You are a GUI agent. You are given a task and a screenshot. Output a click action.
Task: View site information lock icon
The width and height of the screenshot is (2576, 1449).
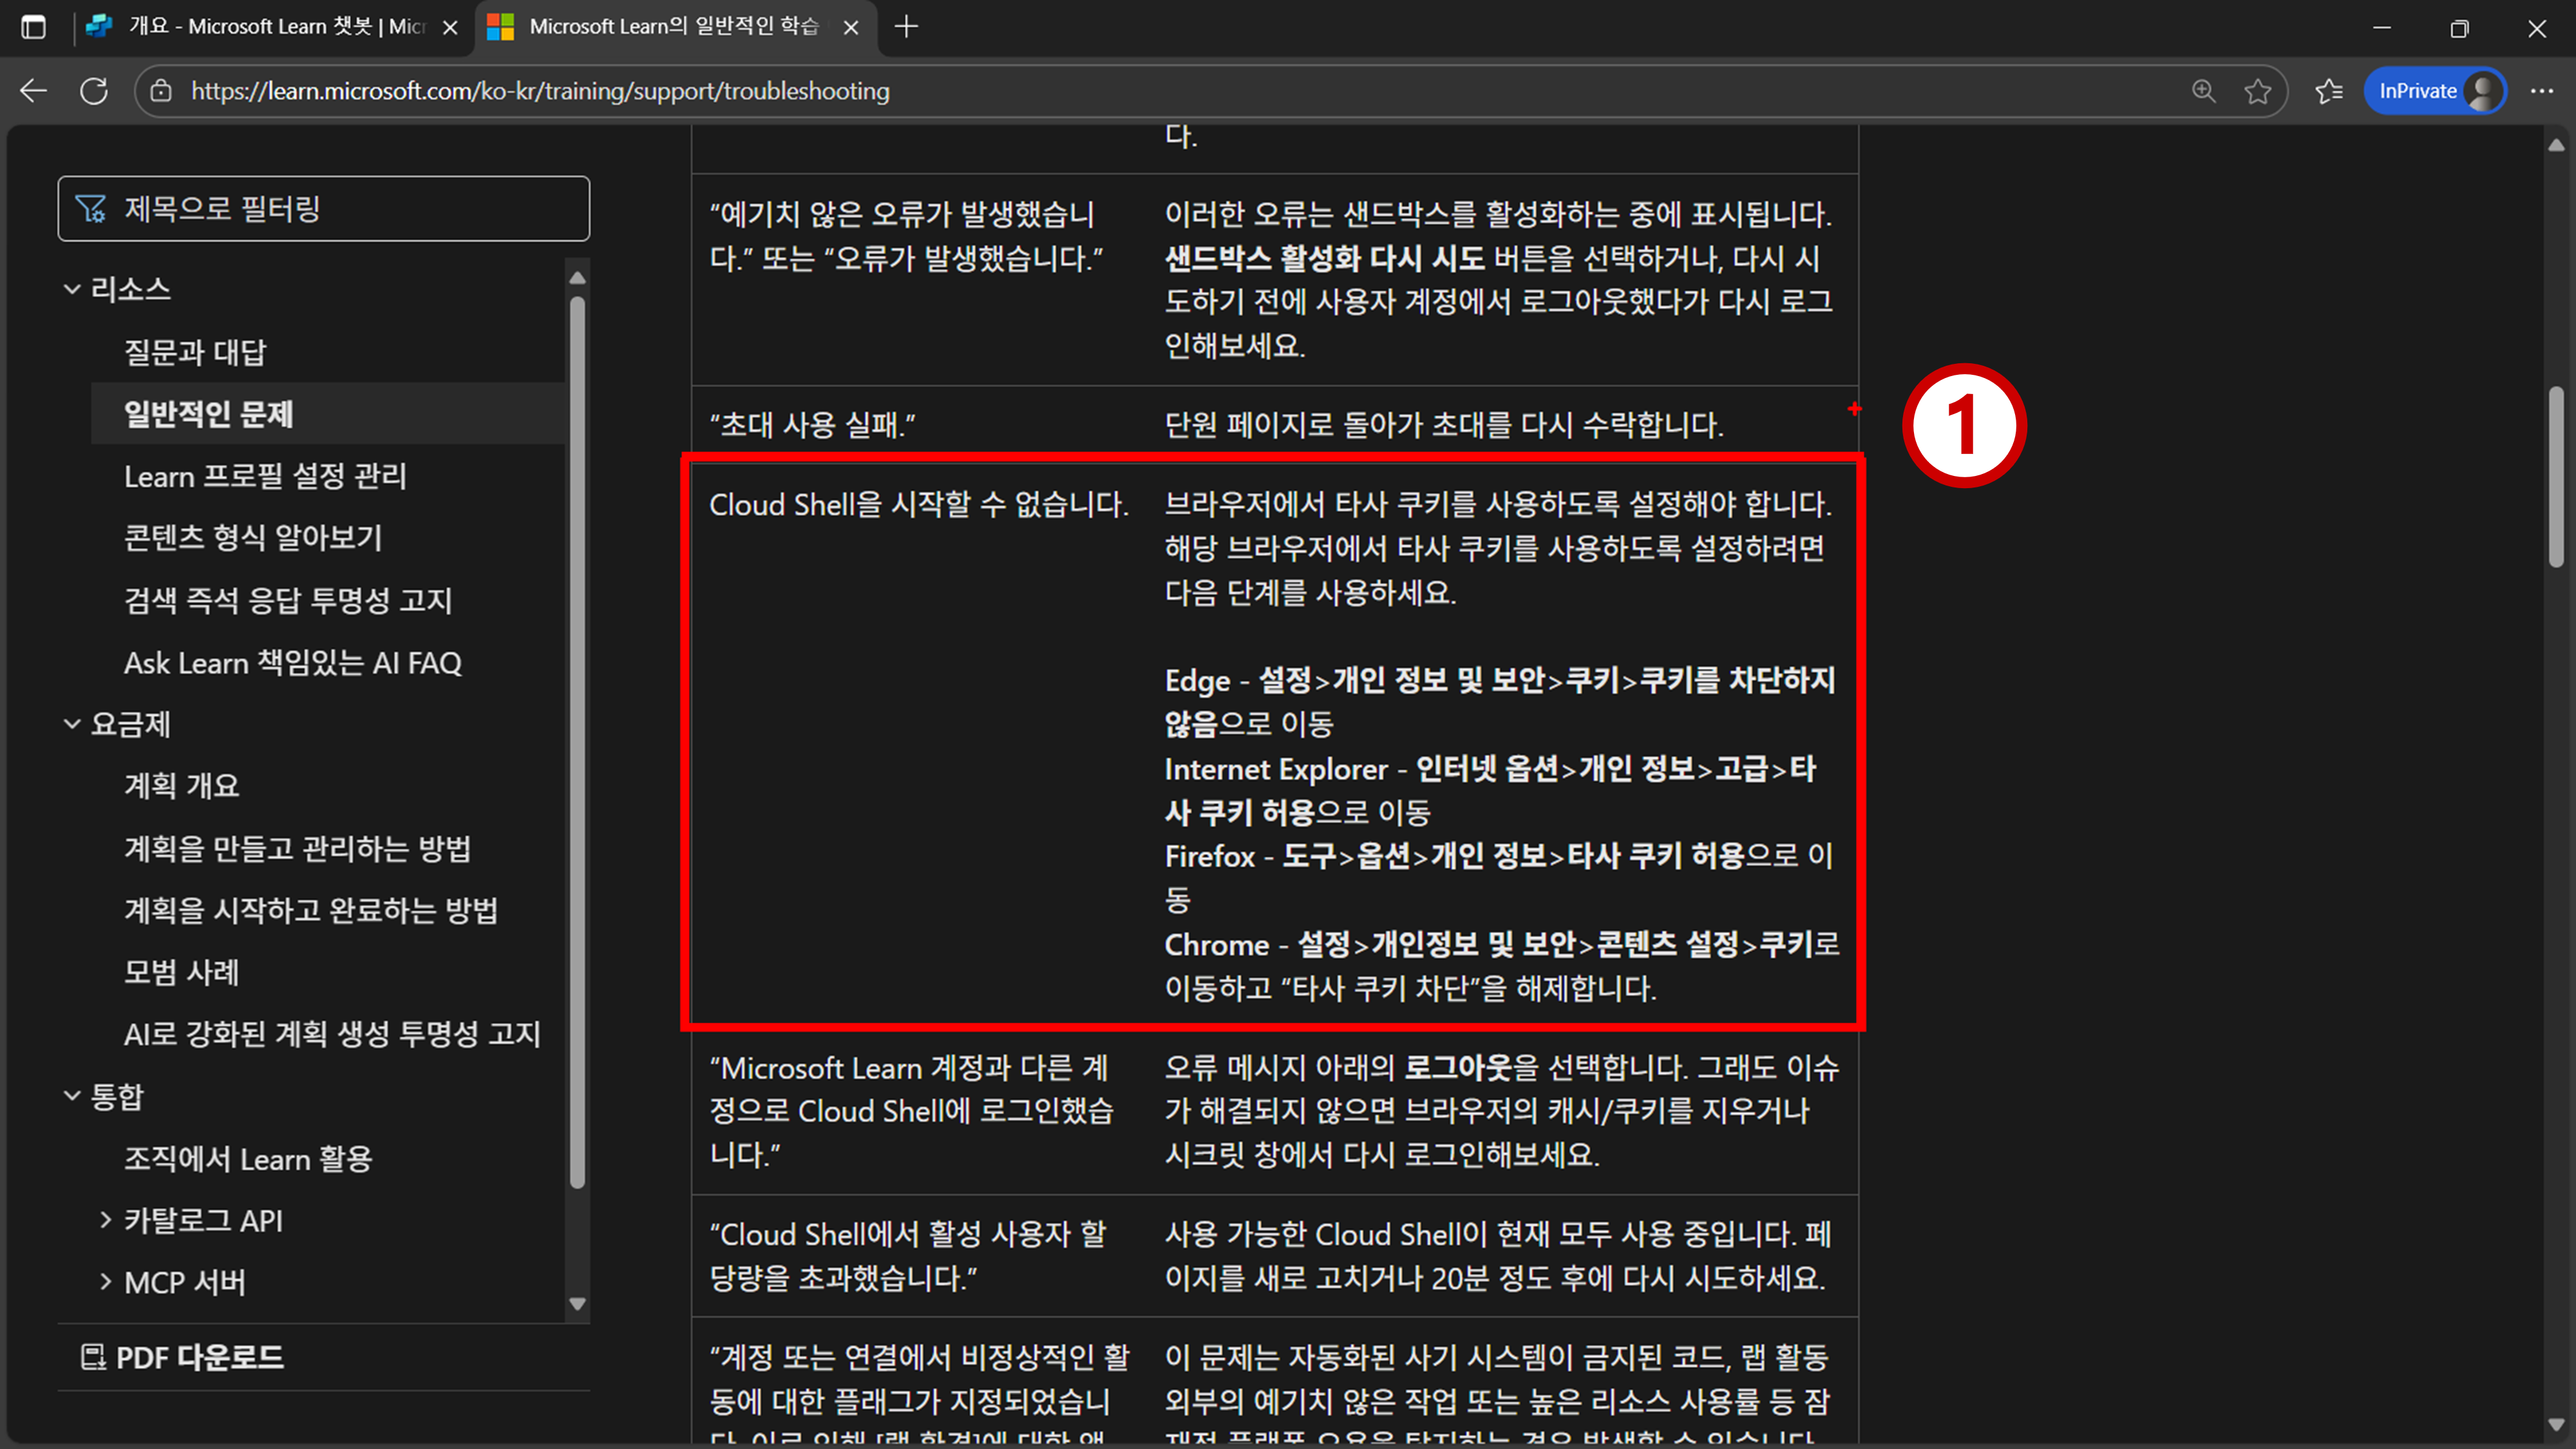[x=161, y=91]
